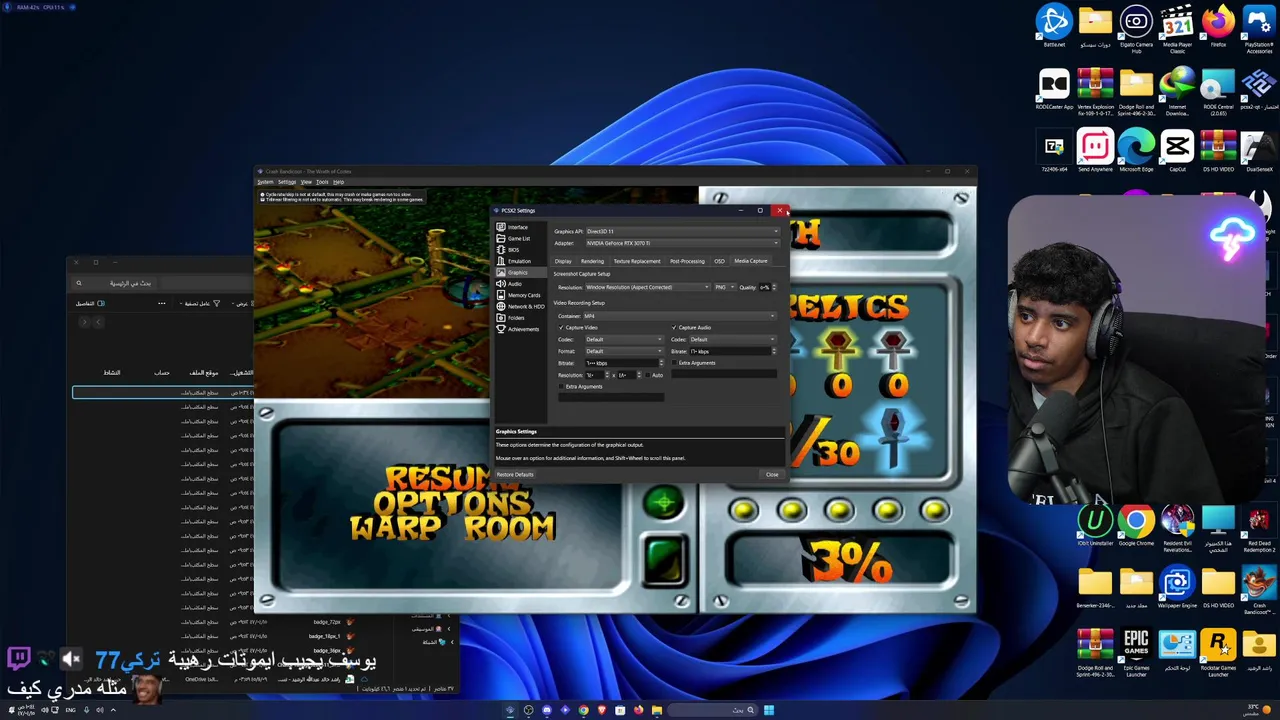
Task: Open Elgato Camera Hub desktop shortcut
Action: pos(1136,27)
